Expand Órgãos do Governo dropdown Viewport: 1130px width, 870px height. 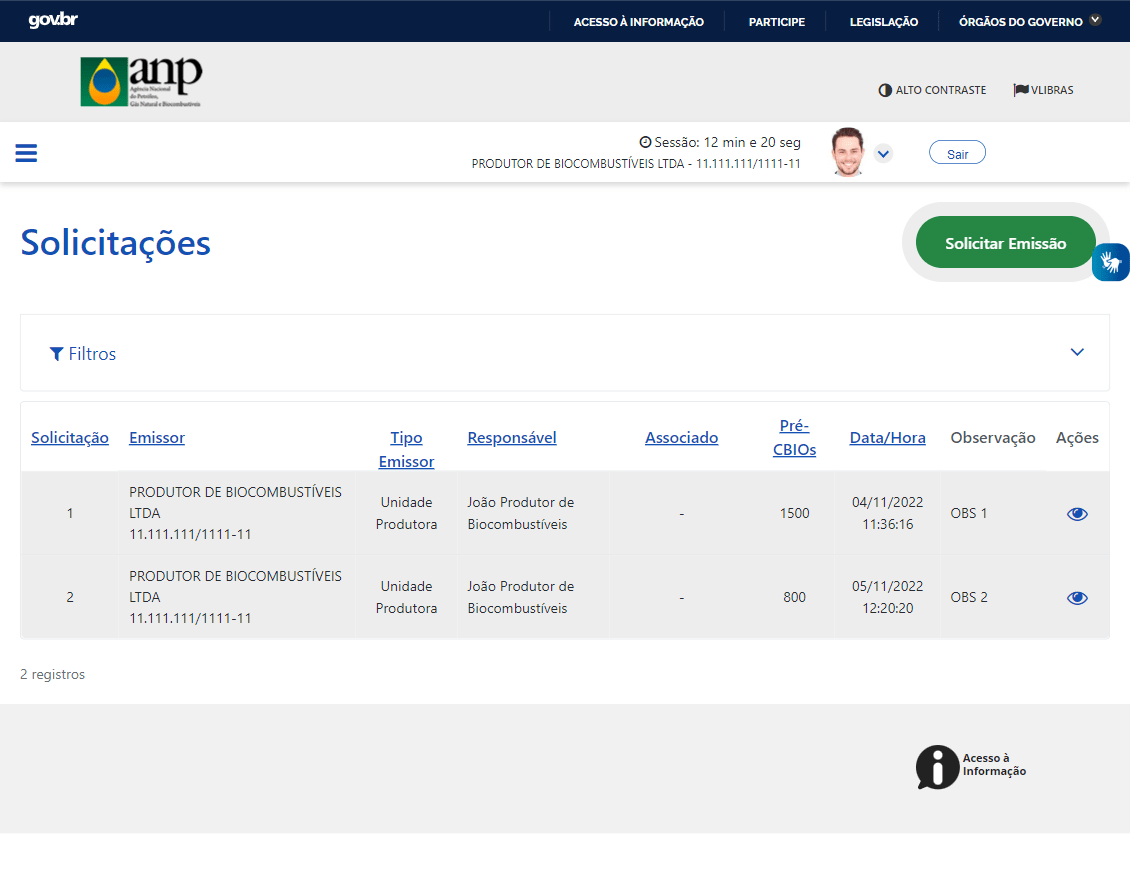point(1029,21)
